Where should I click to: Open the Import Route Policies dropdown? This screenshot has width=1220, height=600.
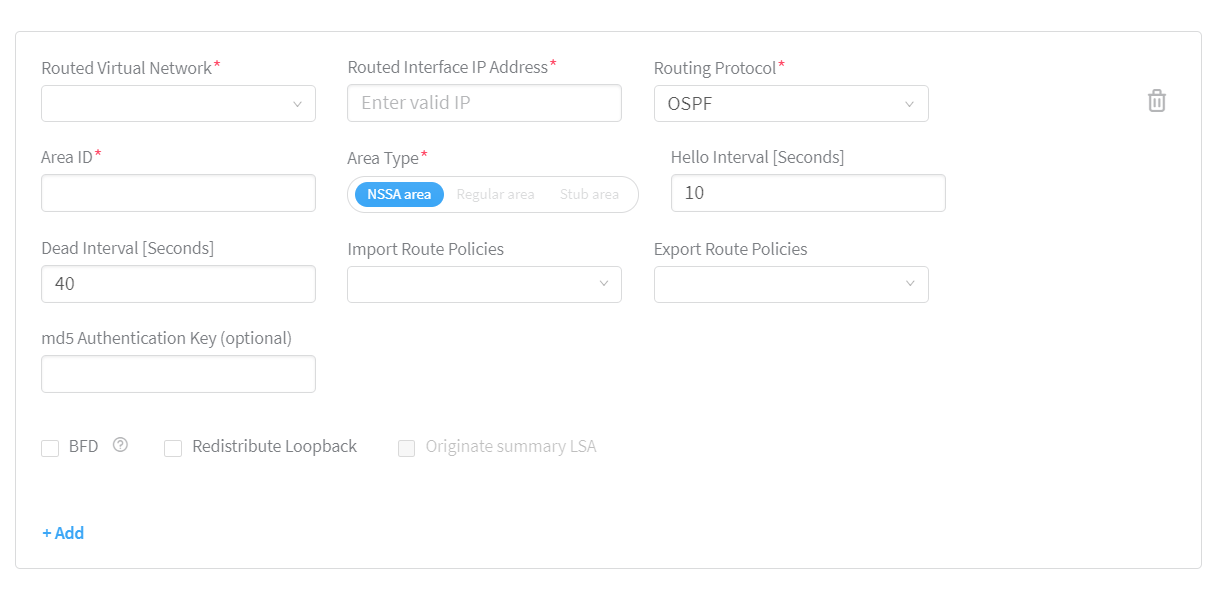pos(484,284)
